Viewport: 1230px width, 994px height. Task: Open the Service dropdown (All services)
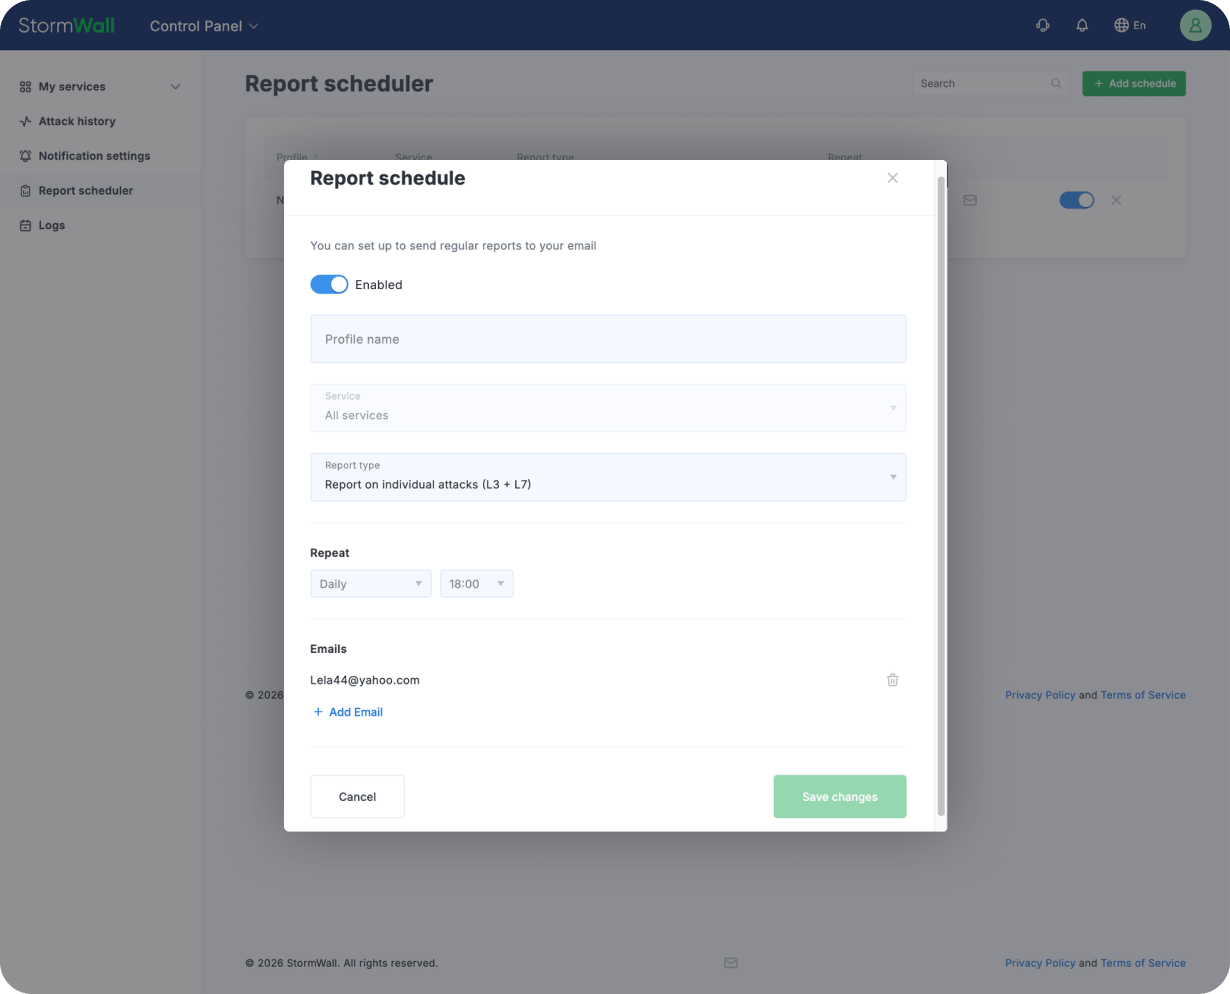[x=608, y=408]
